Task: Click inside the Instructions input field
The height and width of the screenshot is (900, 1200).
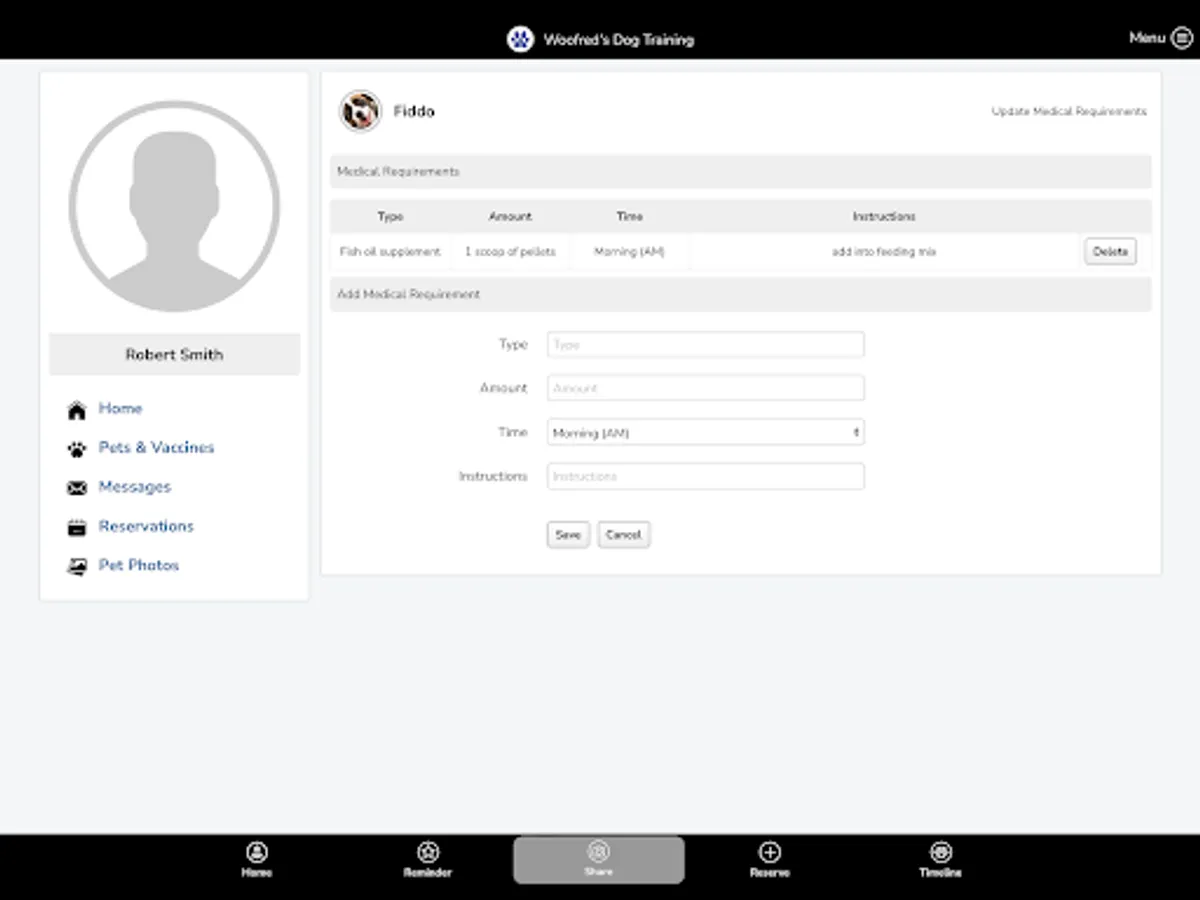Action: (705, 476)
